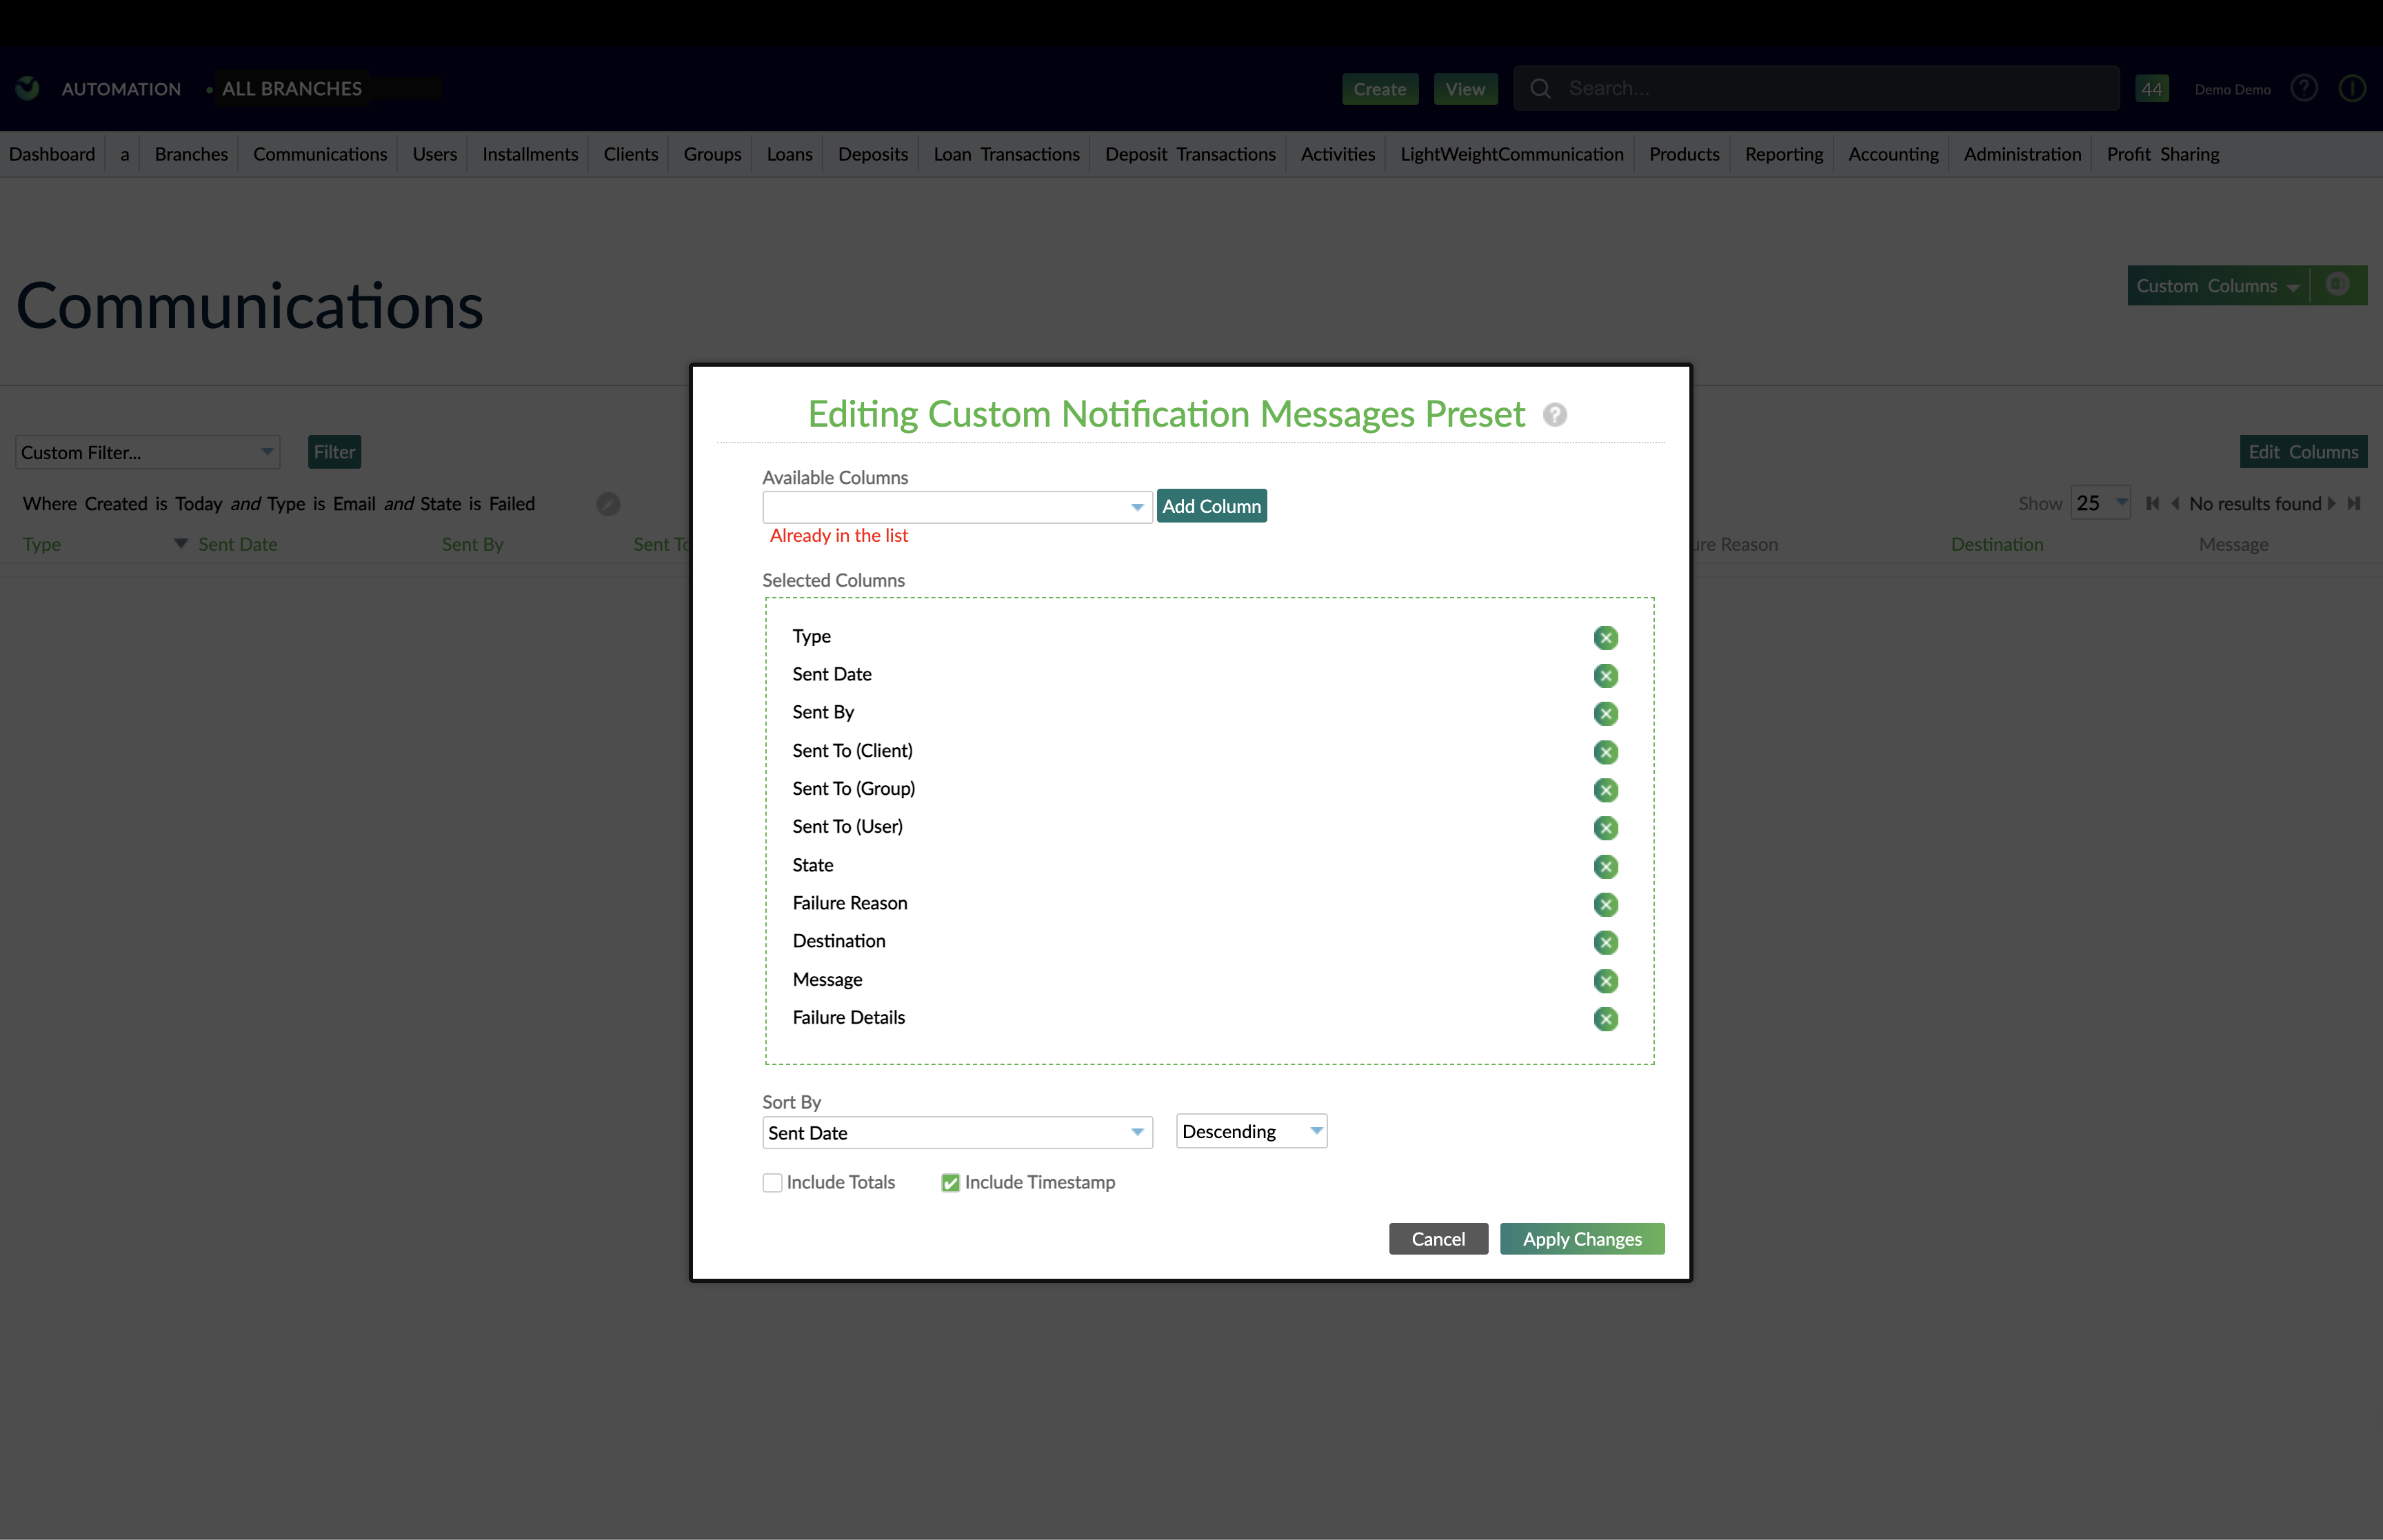Remove the Type column using its green X icon
2383x1540 pixels.
[x=1606, y=637]
